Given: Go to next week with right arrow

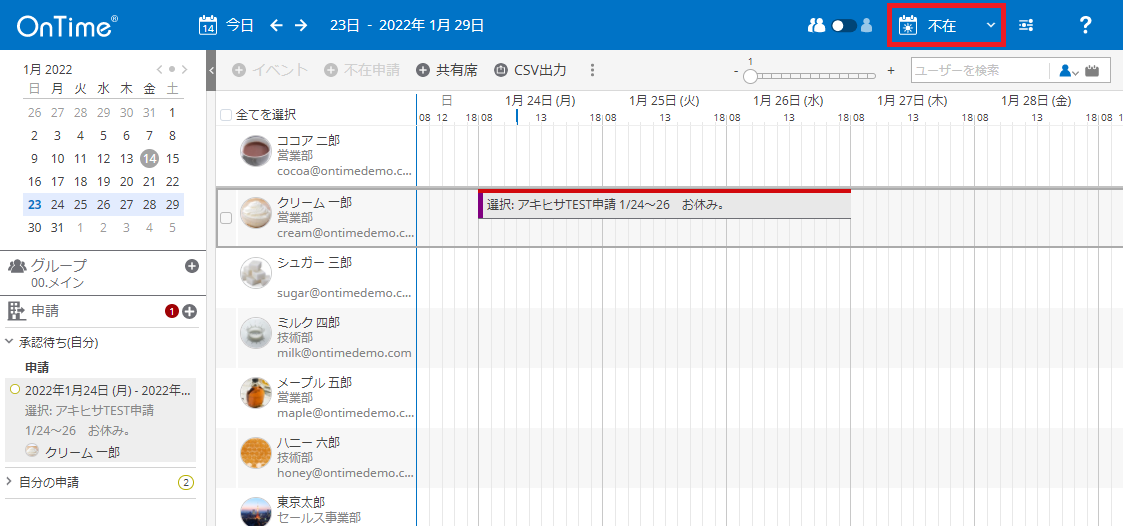Looking at the screenshot, I should (301, 25).
